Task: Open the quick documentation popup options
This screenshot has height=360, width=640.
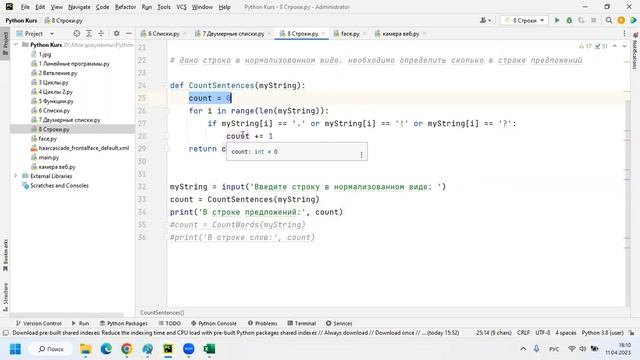Action: [x=362, y=155]
